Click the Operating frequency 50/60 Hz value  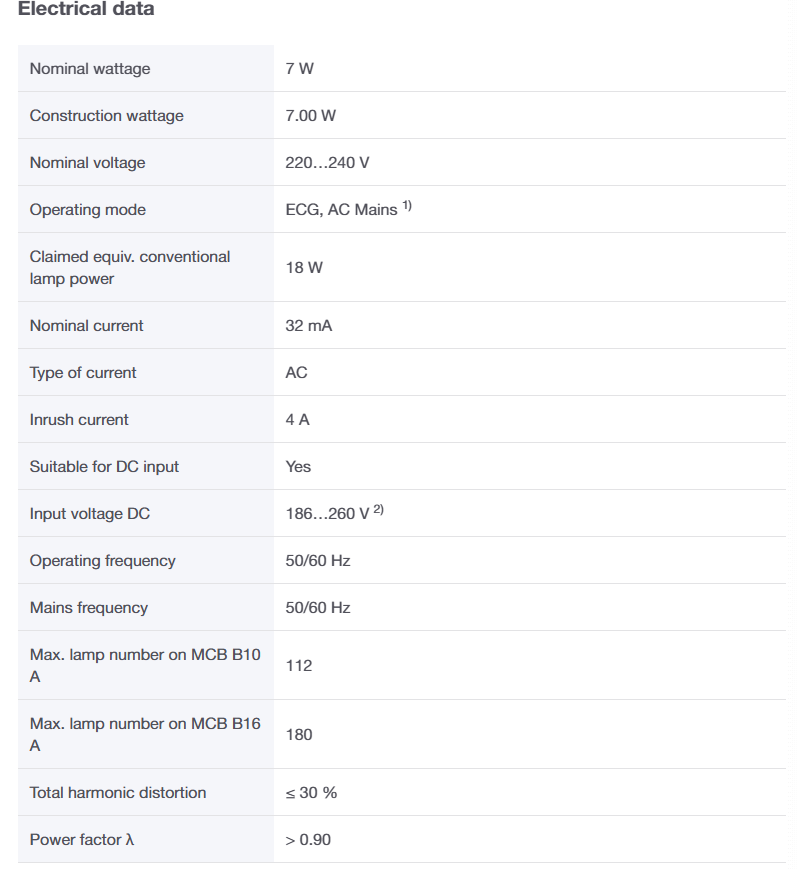[x=317, y=560]
